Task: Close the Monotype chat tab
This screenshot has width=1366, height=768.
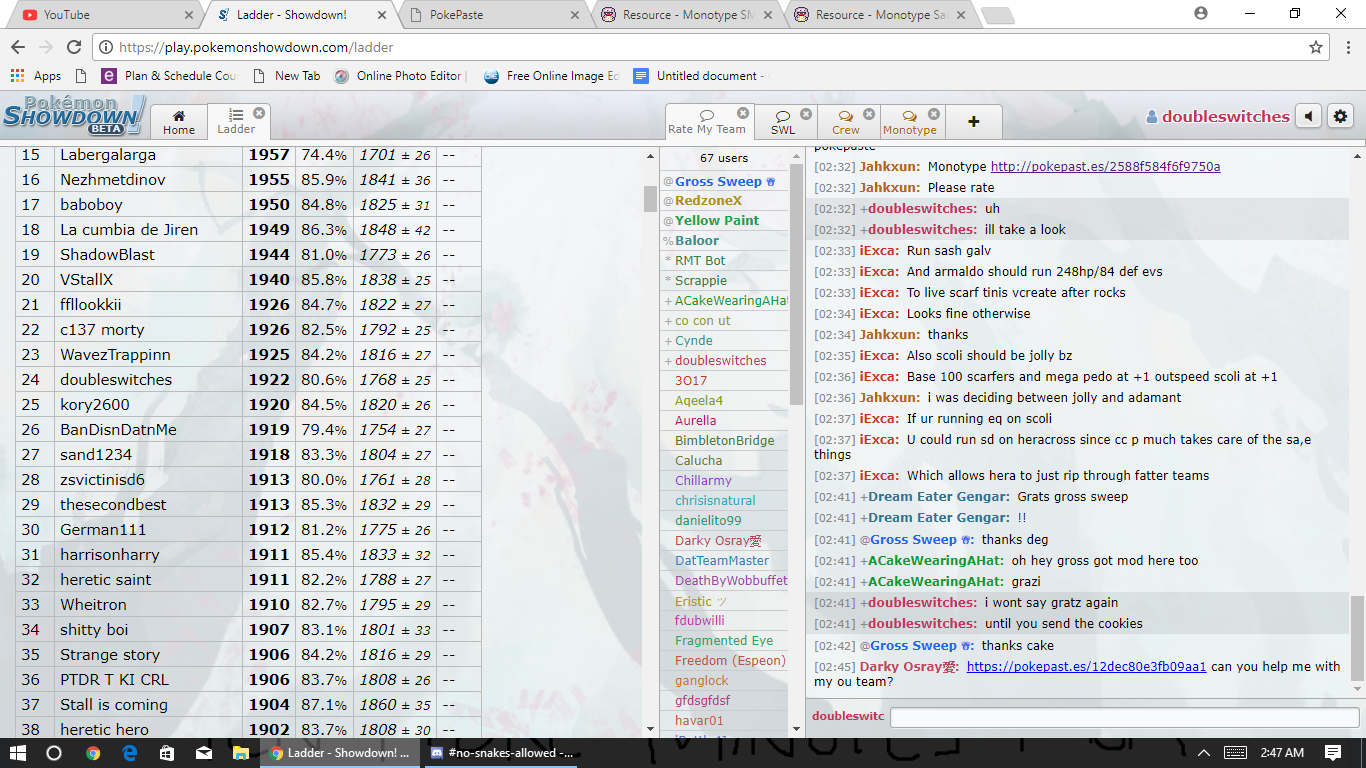Action: pyautogui.click(x=934, y=114)
